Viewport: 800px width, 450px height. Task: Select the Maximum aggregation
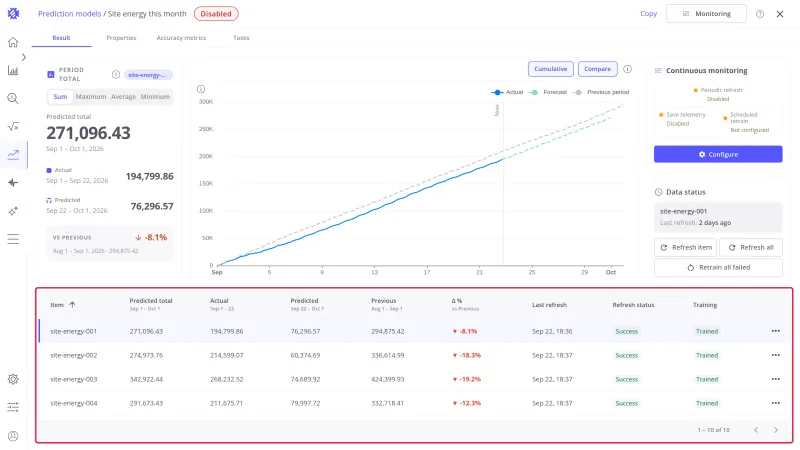91,96
